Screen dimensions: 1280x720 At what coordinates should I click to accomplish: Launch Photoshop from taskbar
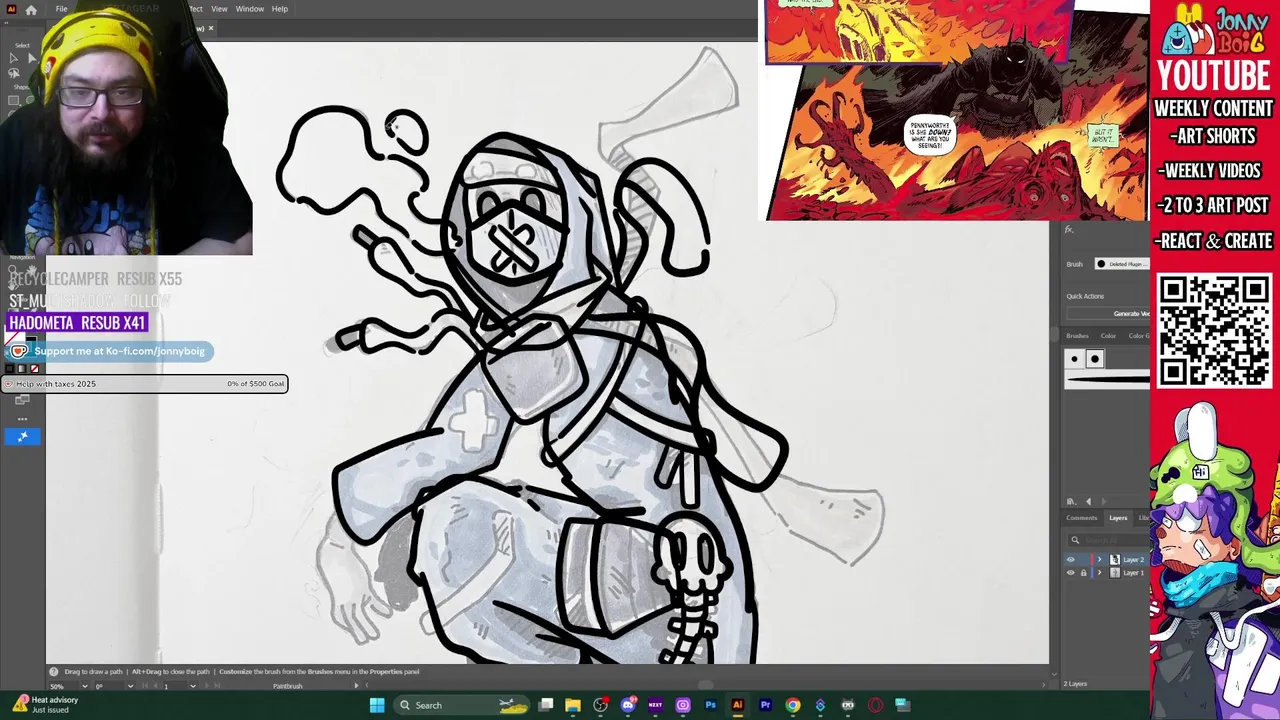[710, 705]
